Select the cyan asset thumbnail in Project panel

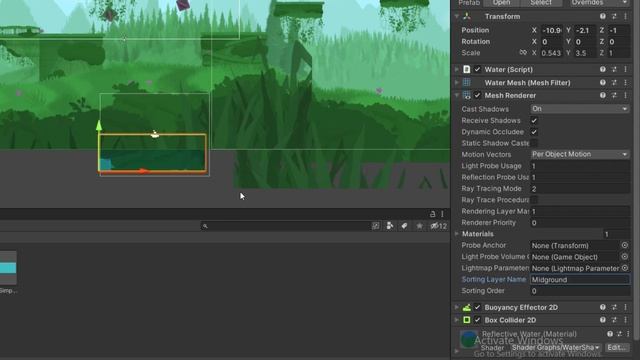[x=8, y=268]
